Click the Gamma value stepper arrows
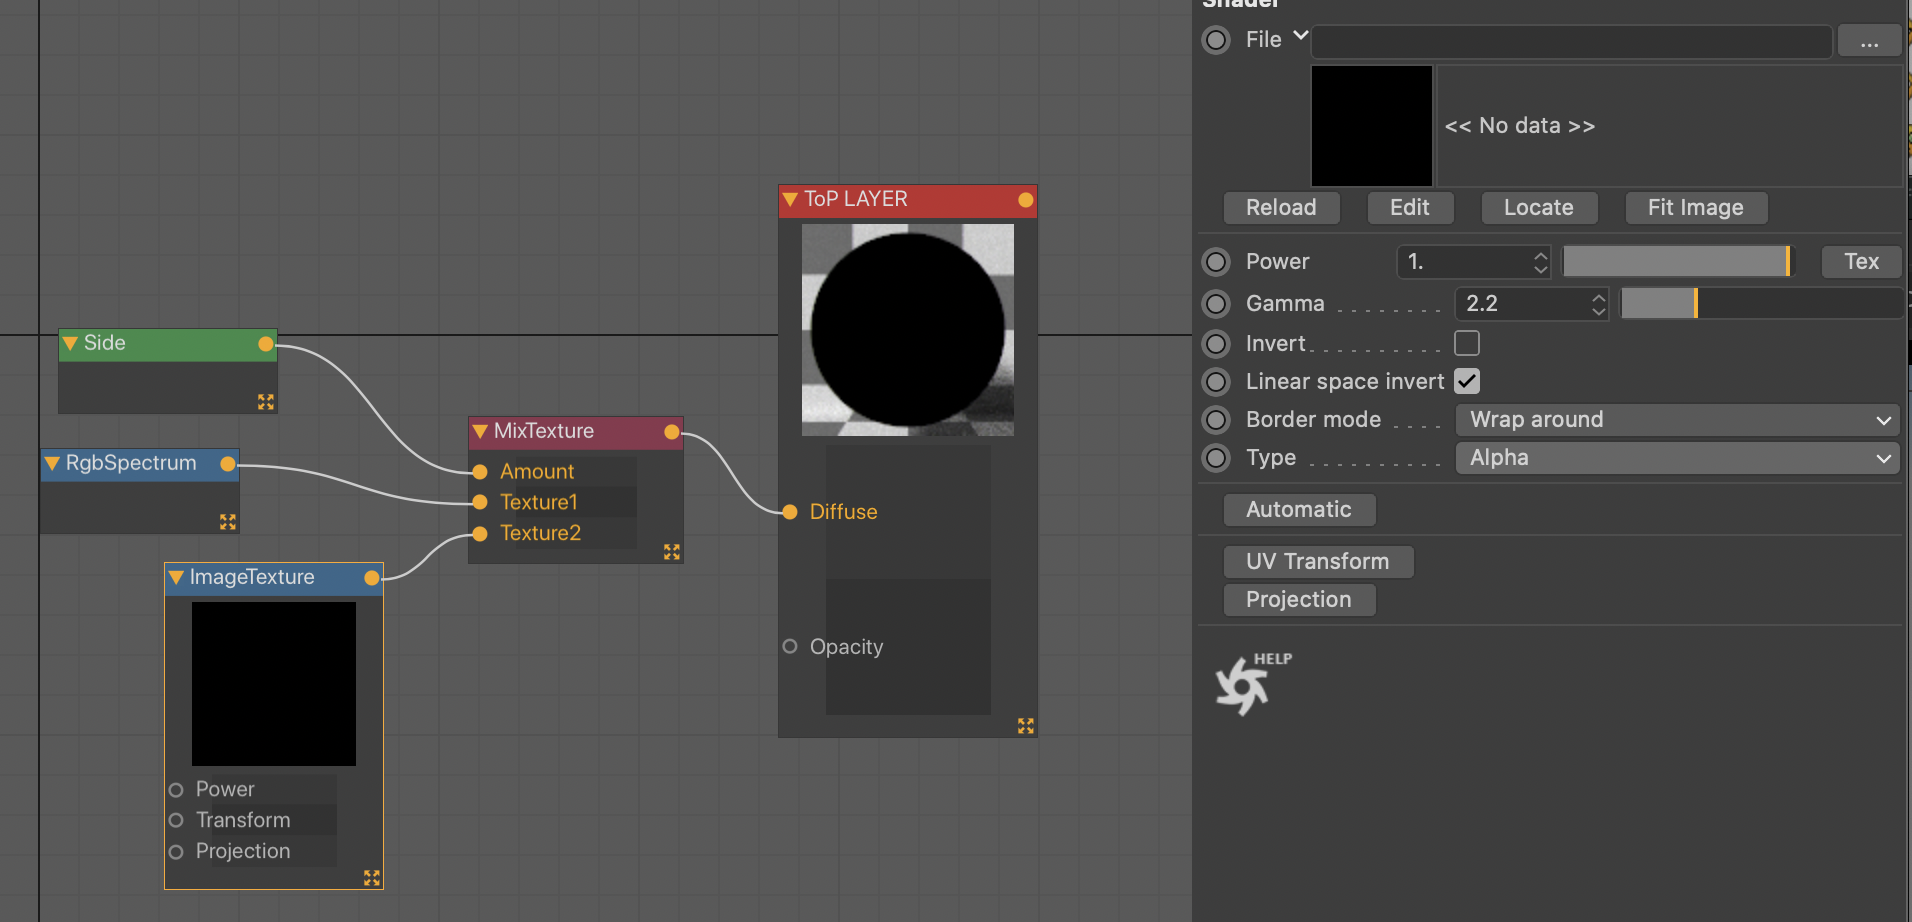This screenshot has height=922, width=1912. tap(1598, 304)
